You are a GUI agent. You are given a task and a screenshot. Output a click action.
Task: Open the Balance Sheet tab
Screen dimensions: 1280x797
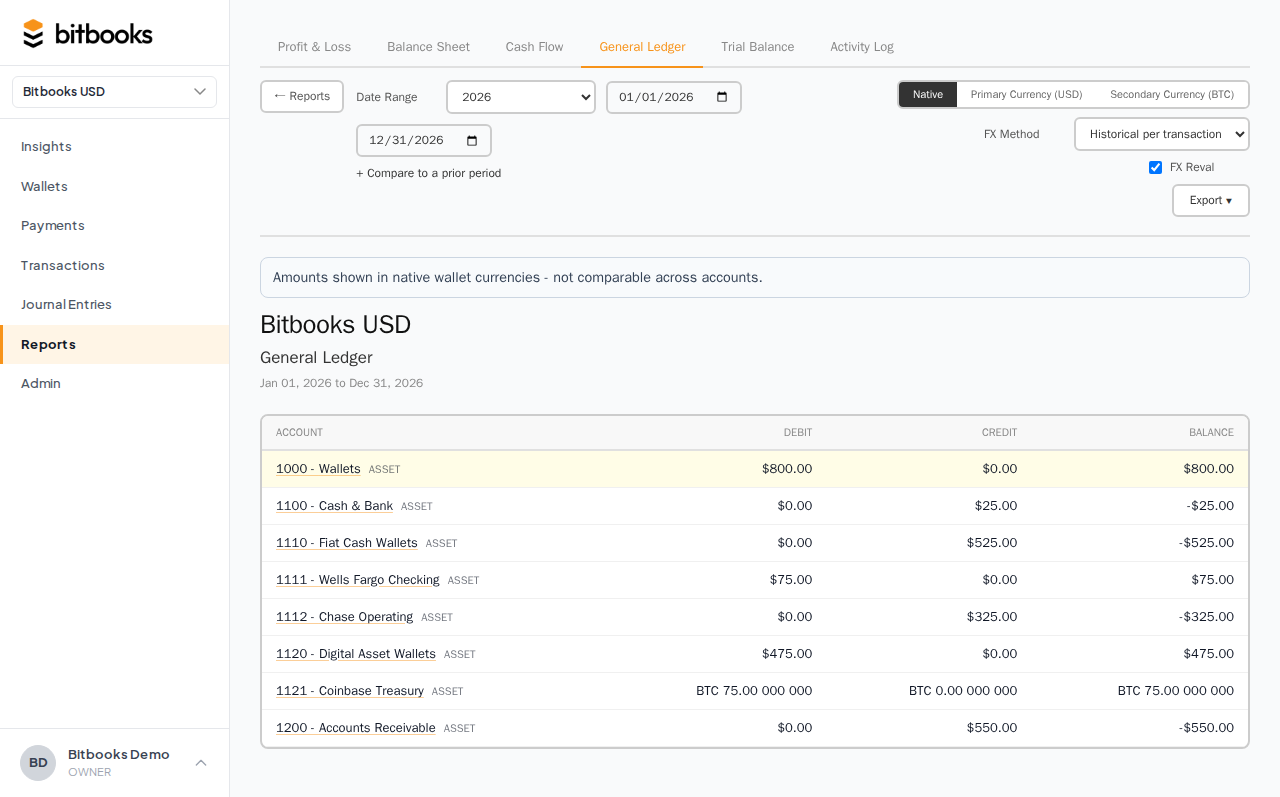428,47
